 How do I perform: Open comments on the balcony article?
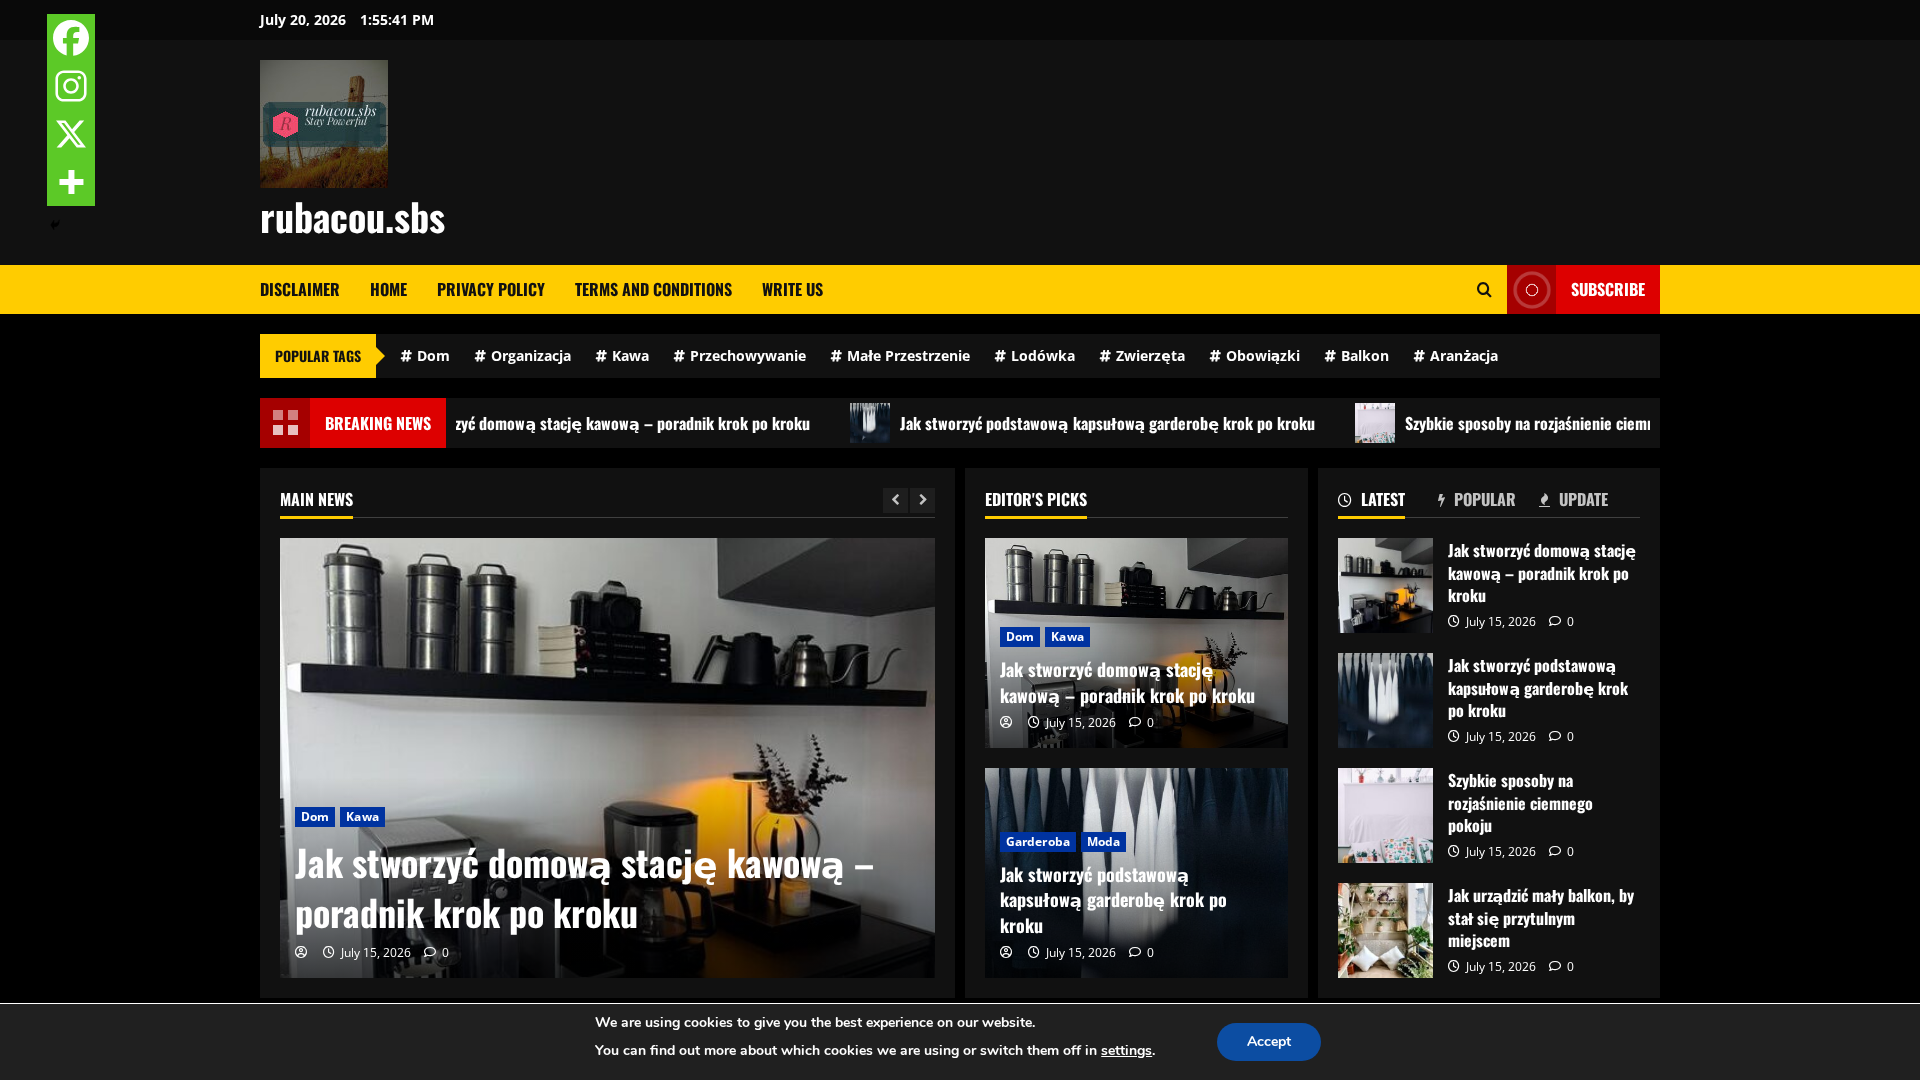click(1561, 967)
